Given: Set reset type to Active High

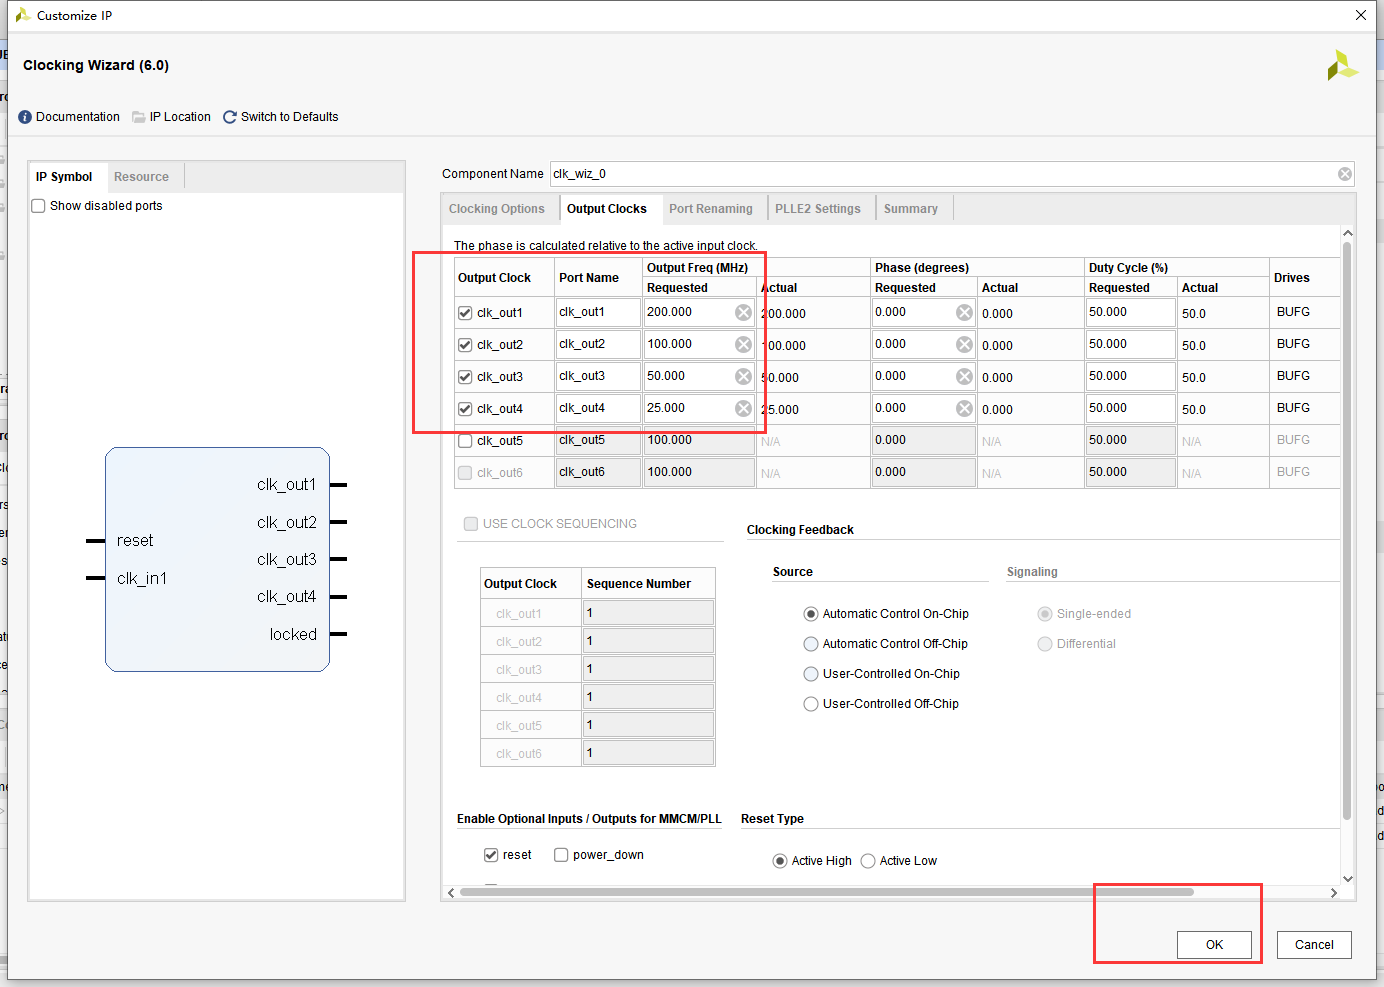Looking at the screenshot, I should pos(780,861).
